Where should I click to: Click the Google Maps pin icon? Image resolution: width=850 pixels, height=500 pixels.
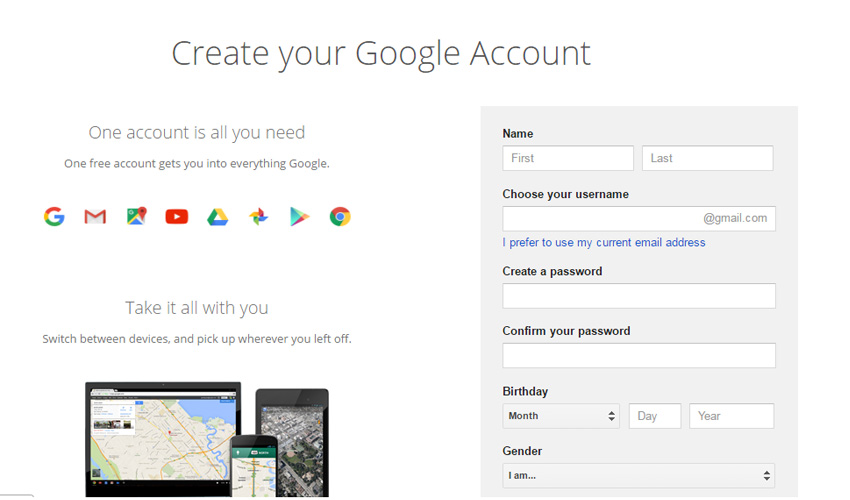point(137,216)
